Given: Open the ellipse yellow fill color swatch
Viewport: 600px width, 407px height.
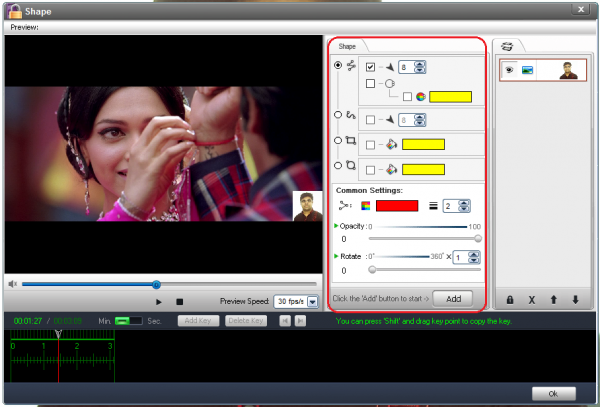Looking at the screenshot, I should (423, 169).
